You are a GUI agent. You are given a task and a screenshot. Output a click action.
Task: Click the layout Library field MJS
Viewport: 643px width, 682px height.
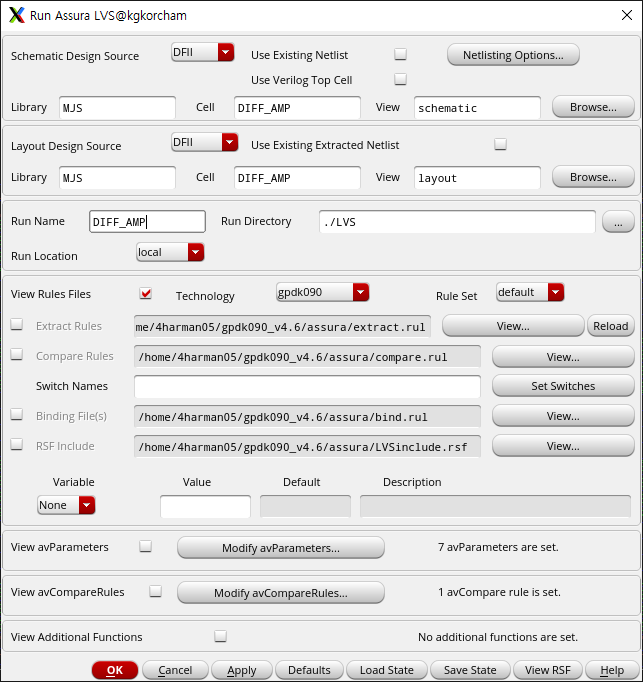click(117, 178)
